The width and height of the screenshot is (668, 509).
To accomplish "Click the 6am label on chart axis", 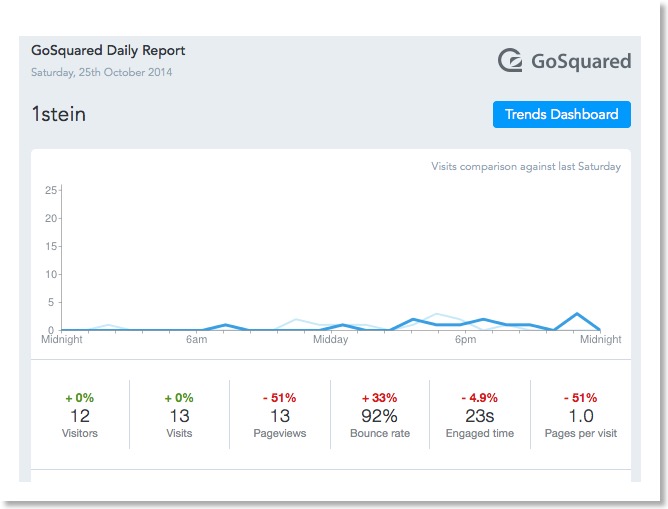I will [196, 339].
